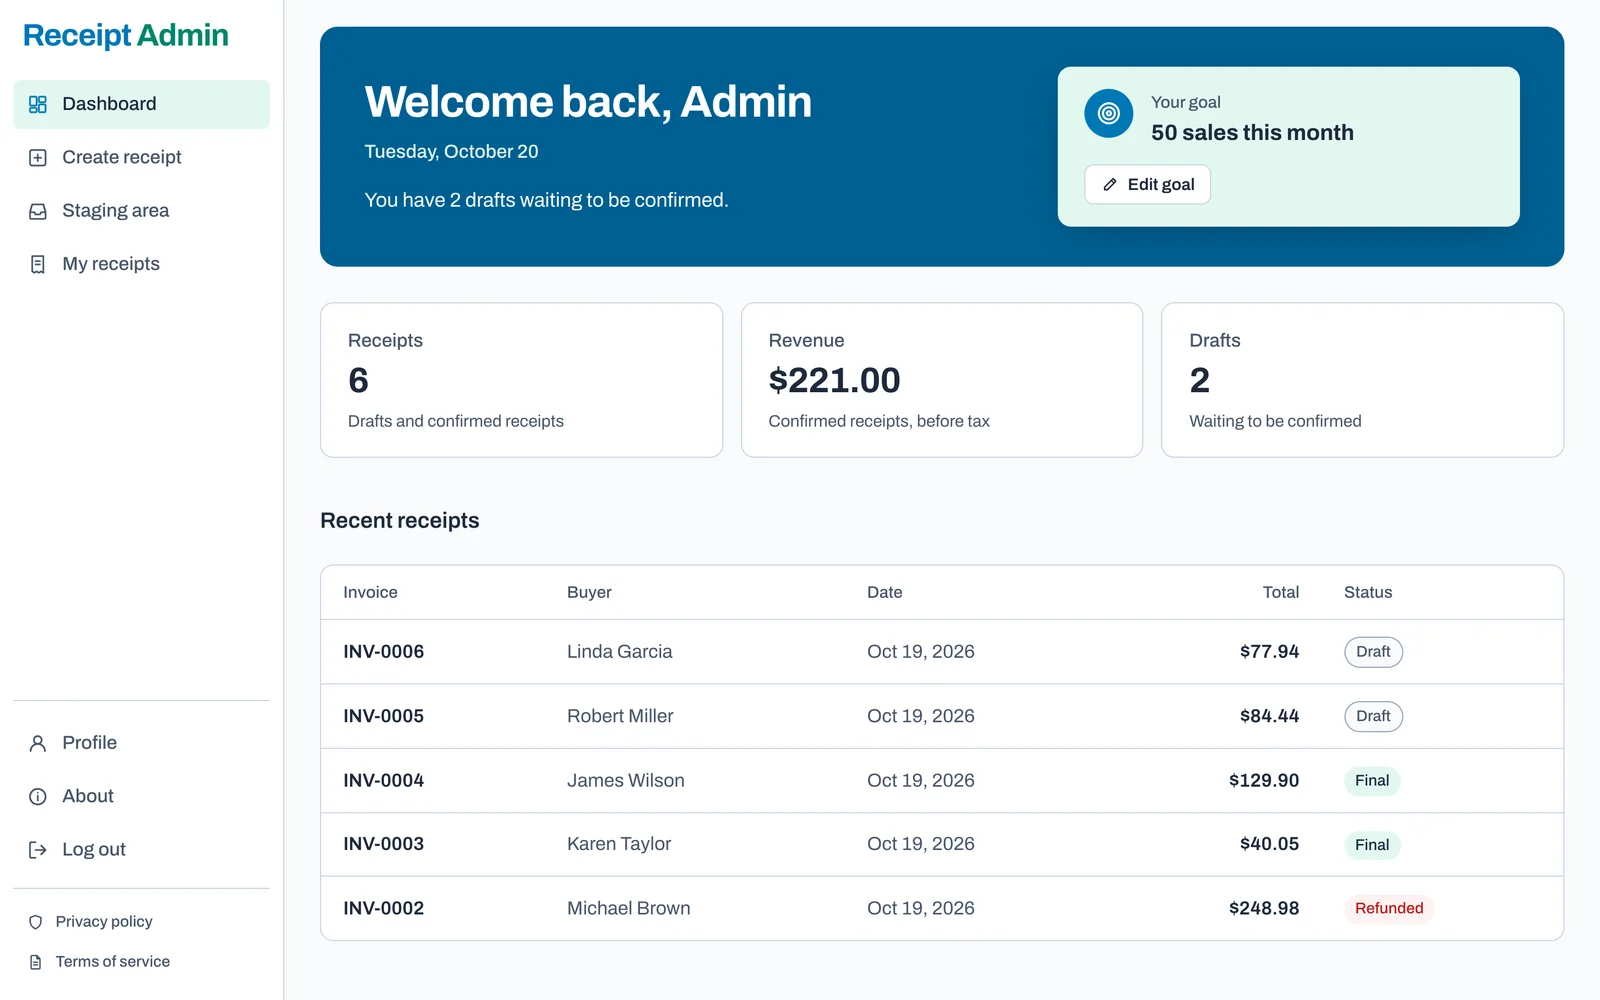Click the Privacy policy shield icon
Image resolution: width=1600 pixels, height=1000 pixels.
click(36, 922)
